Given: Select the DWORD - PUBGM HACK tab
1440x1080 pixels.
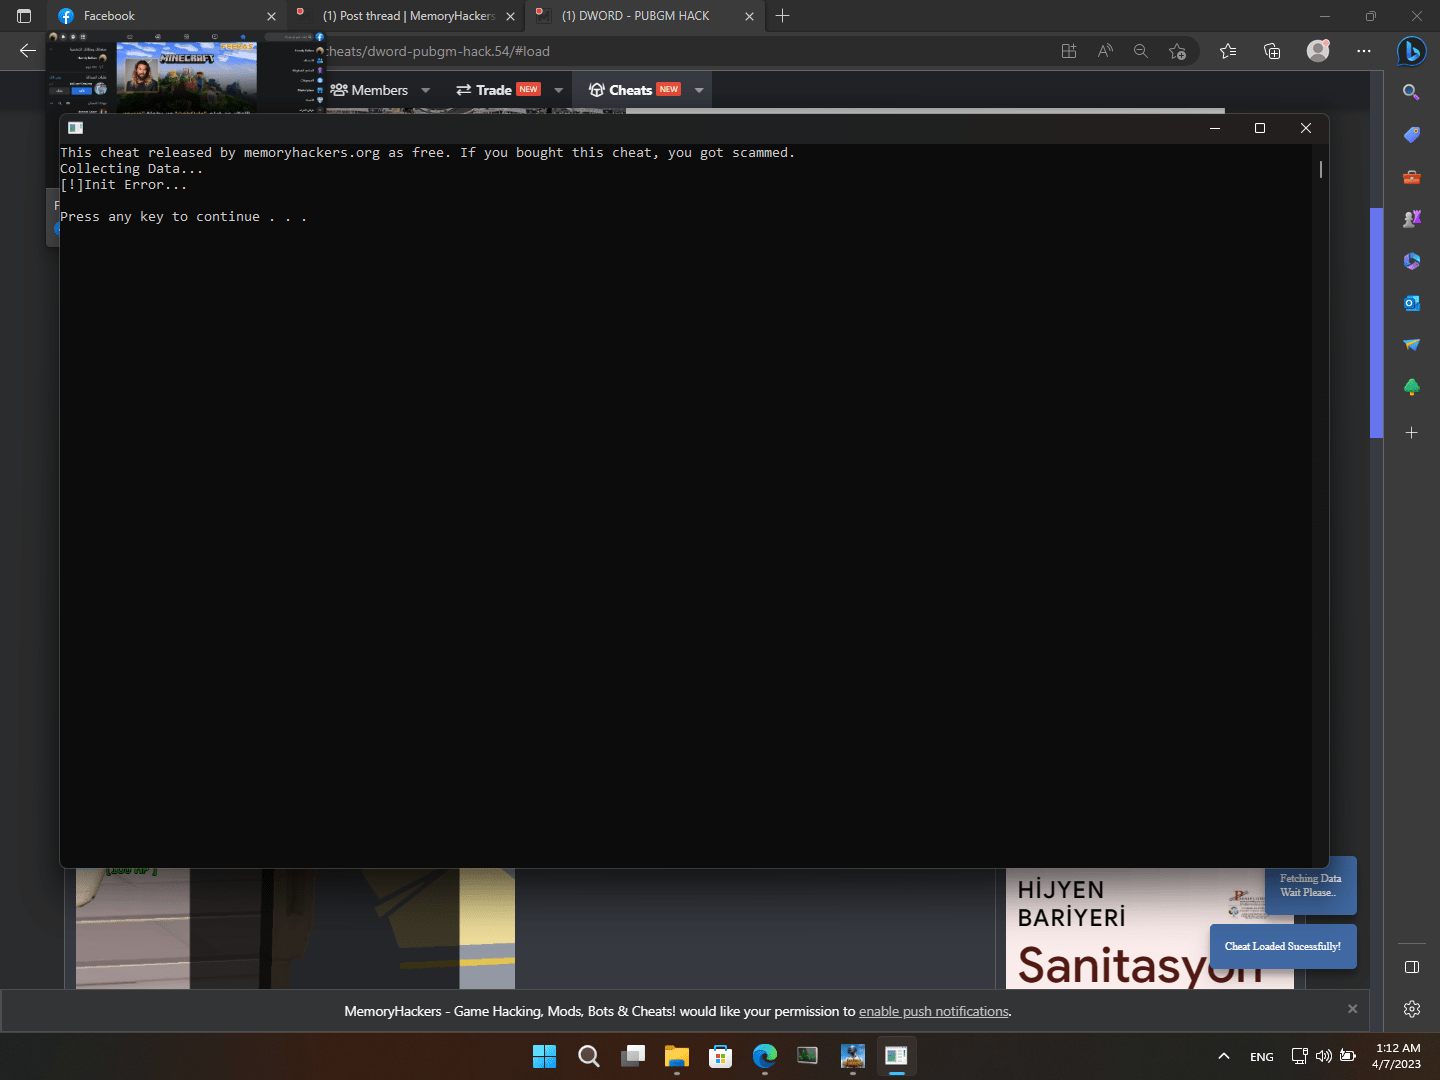Looking at the screenshot, I should tap(645, 16).
